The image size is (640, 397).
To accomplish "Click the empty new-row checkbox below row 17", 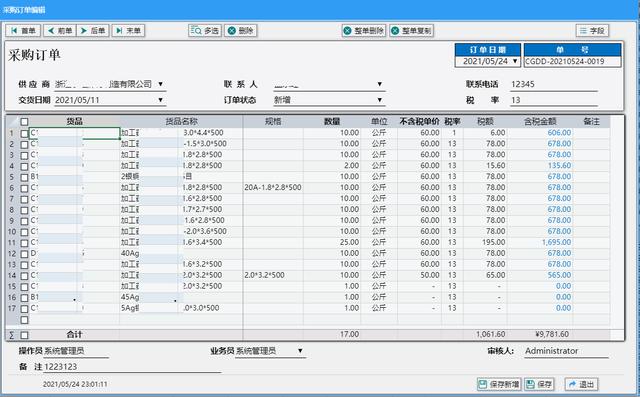I will [24, 320].
